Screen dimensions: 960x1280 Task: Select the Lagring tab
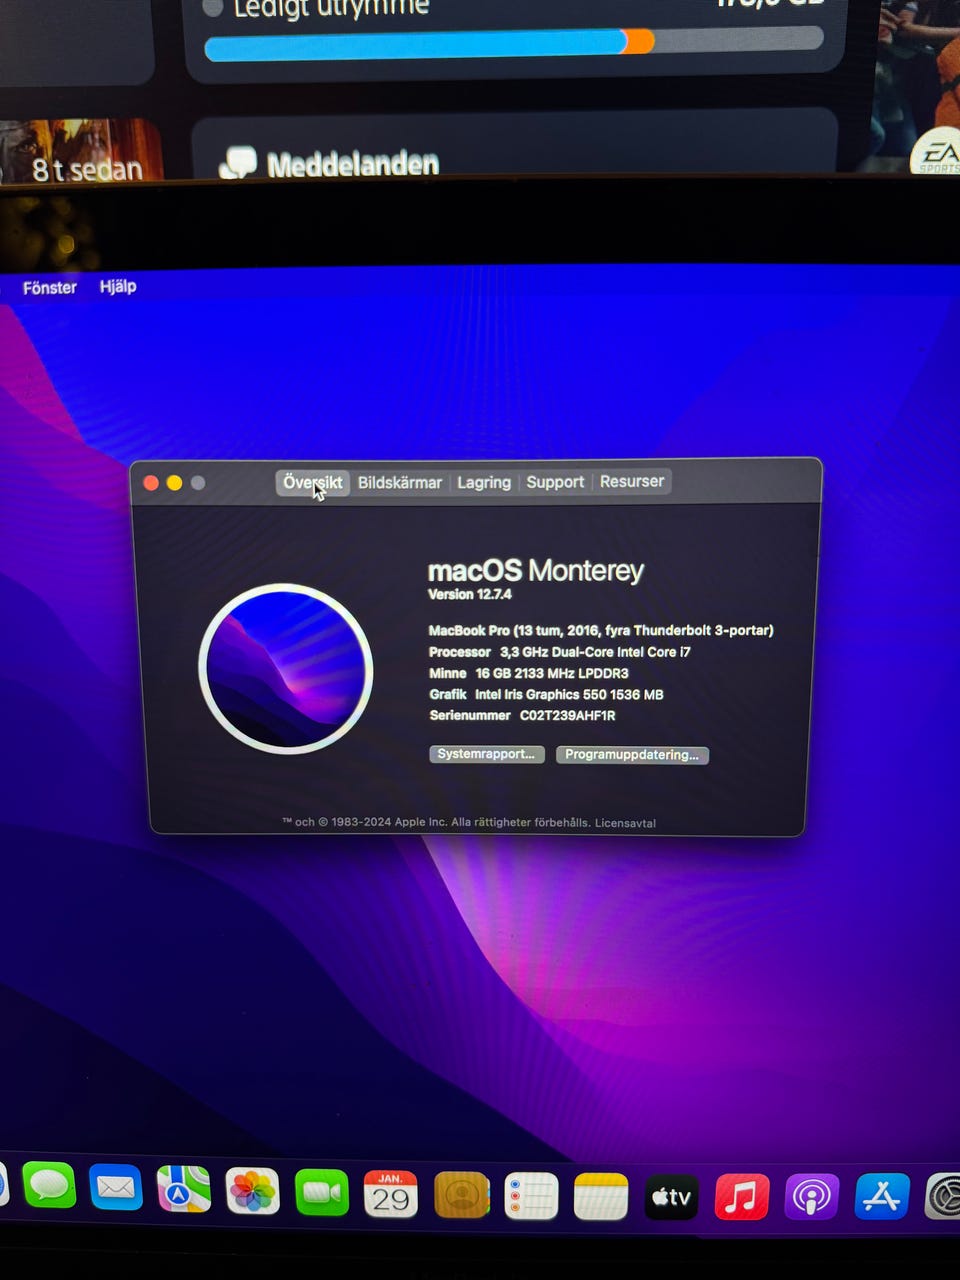484,482
